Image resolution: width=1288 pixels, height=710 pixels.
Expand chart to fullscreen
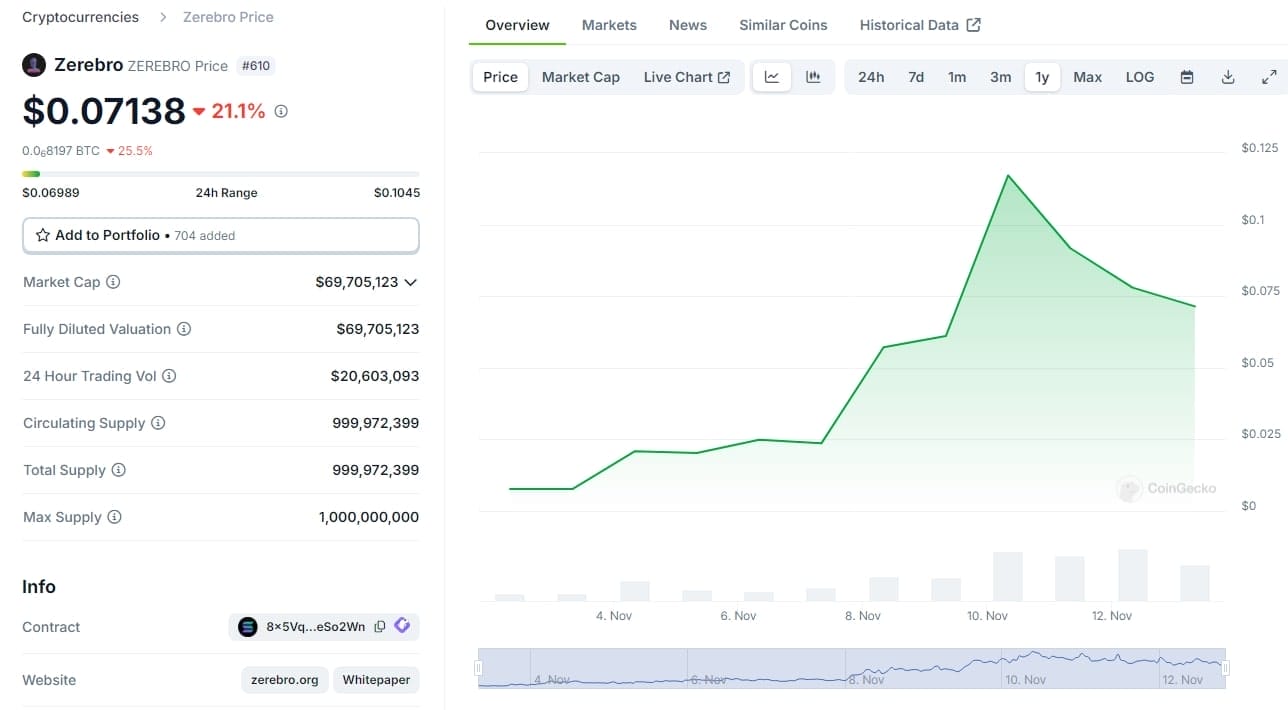(x=1269, y=77)
